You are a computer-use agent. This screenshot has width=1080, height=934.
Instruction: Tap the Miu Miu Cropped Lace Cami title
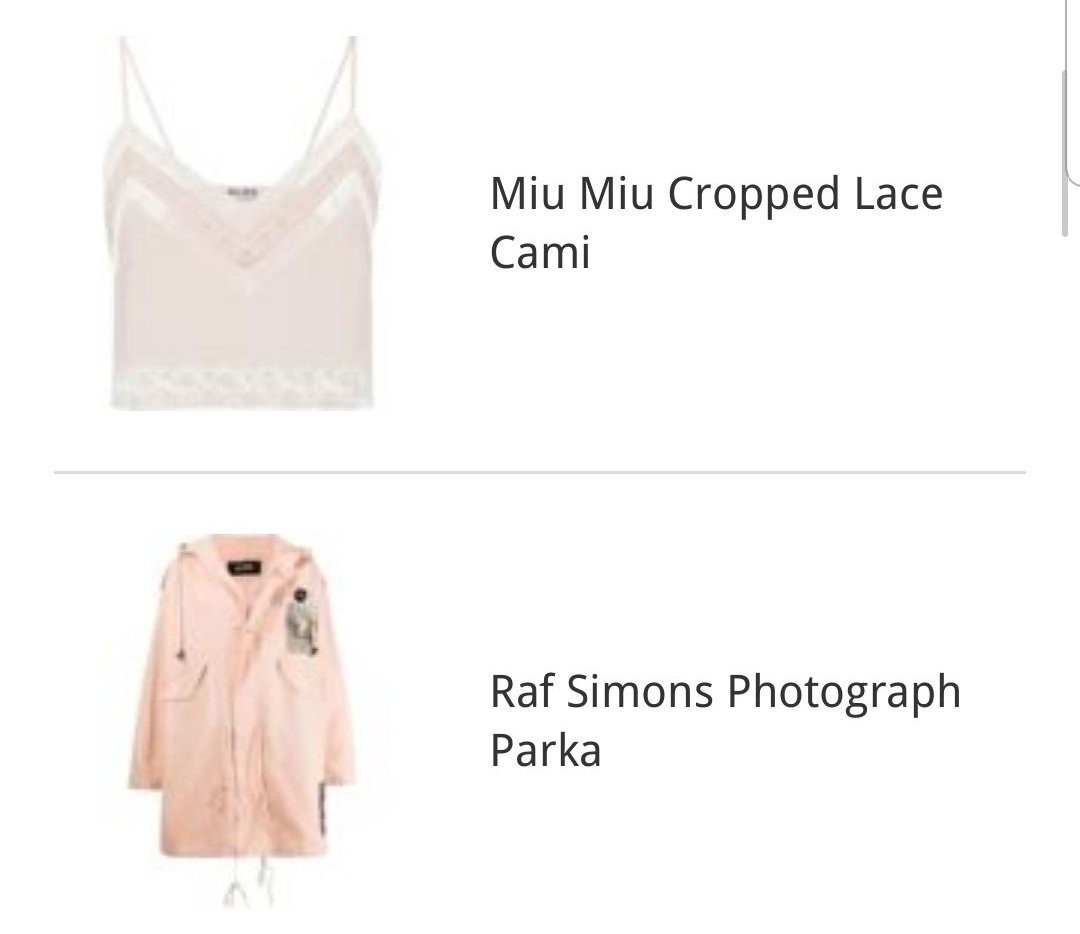716,222
